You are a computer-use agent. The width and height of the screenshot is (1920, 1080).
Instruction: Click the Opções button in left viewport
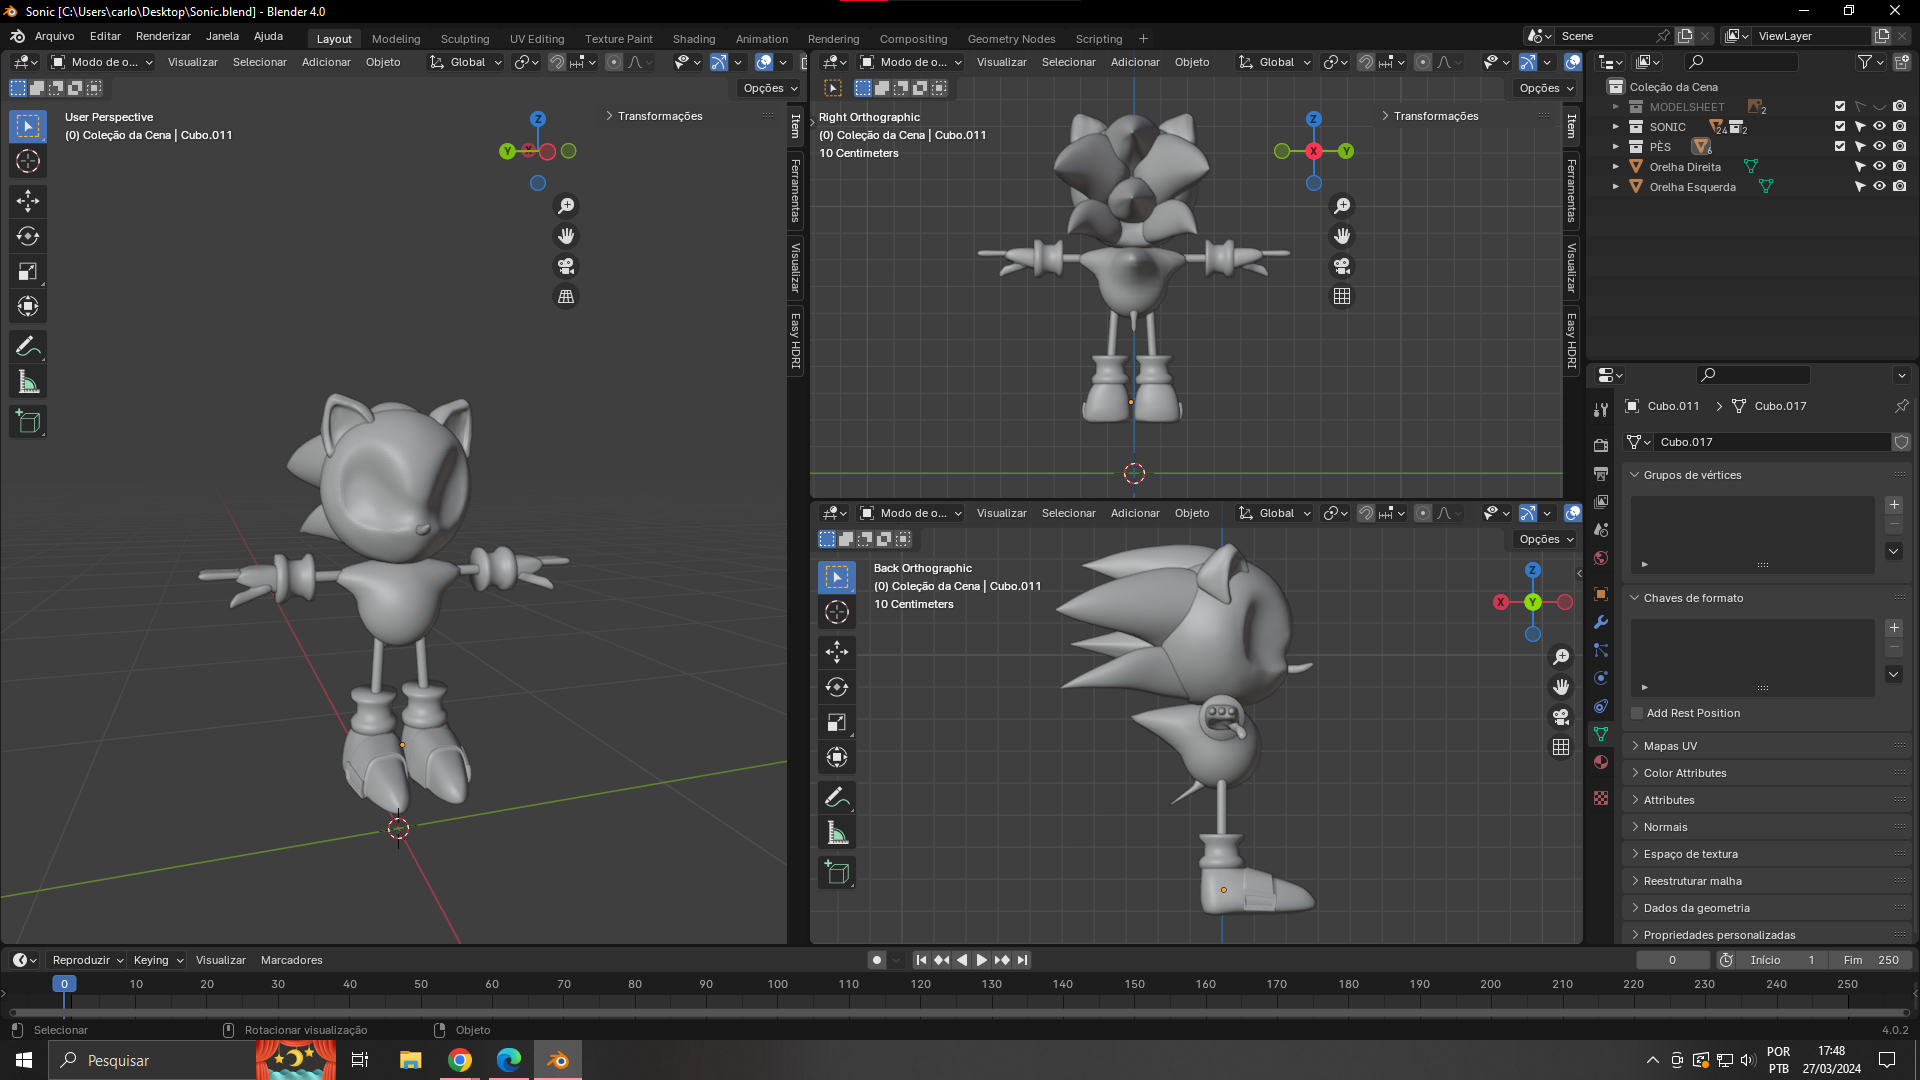coord(770,88)
